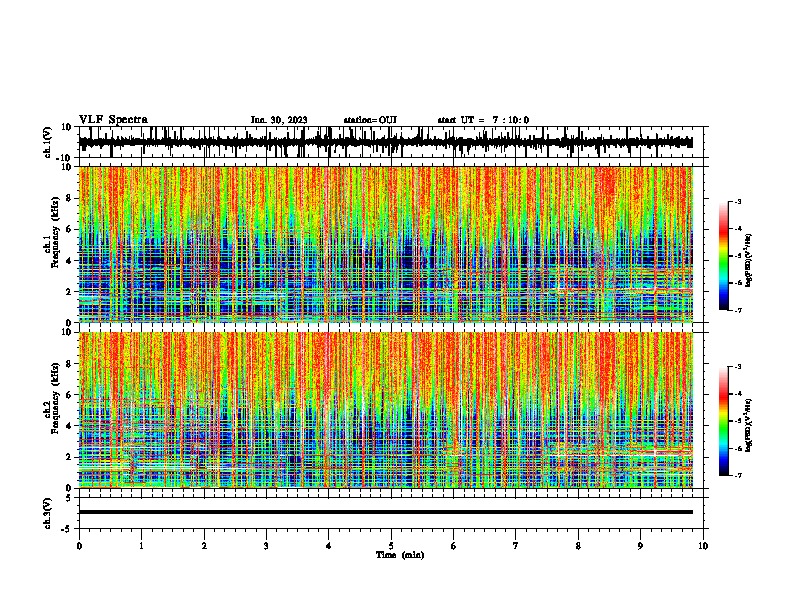Select the date text "Jan. 30, 2023"
This screenshot has height=612, width=792.
279,120
